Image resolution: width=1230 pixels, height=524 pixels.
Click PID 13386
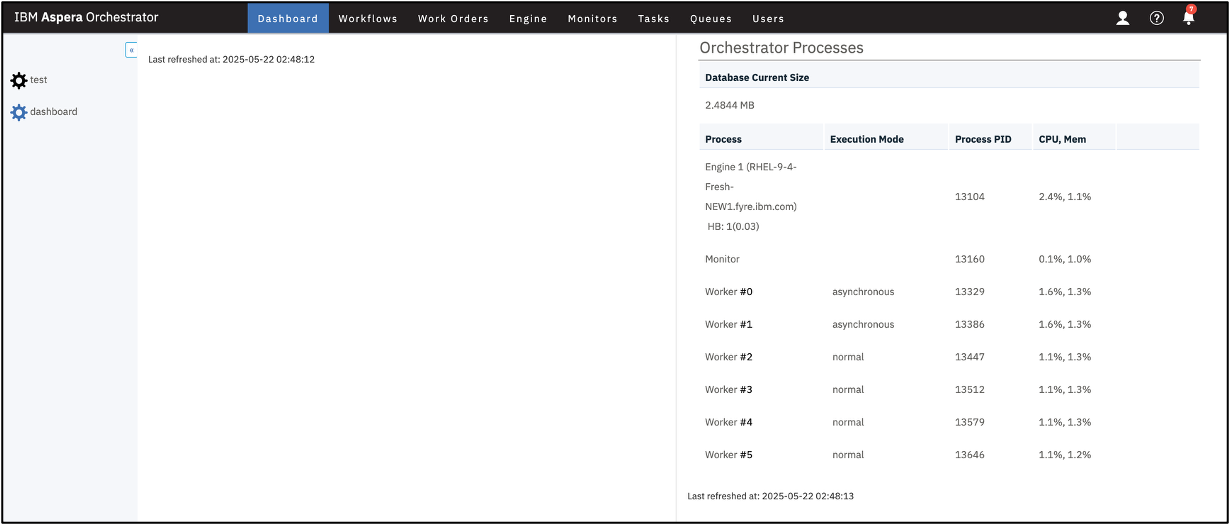pos(970,324)
